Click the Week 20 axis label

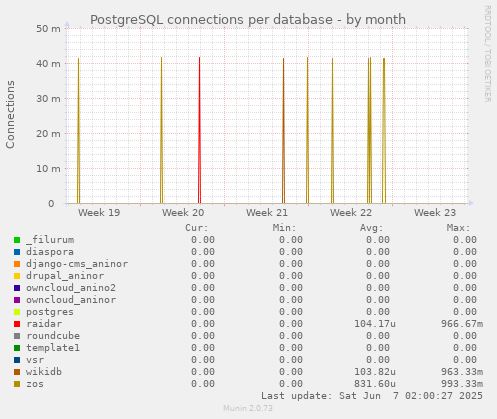[x=183, y=213]
